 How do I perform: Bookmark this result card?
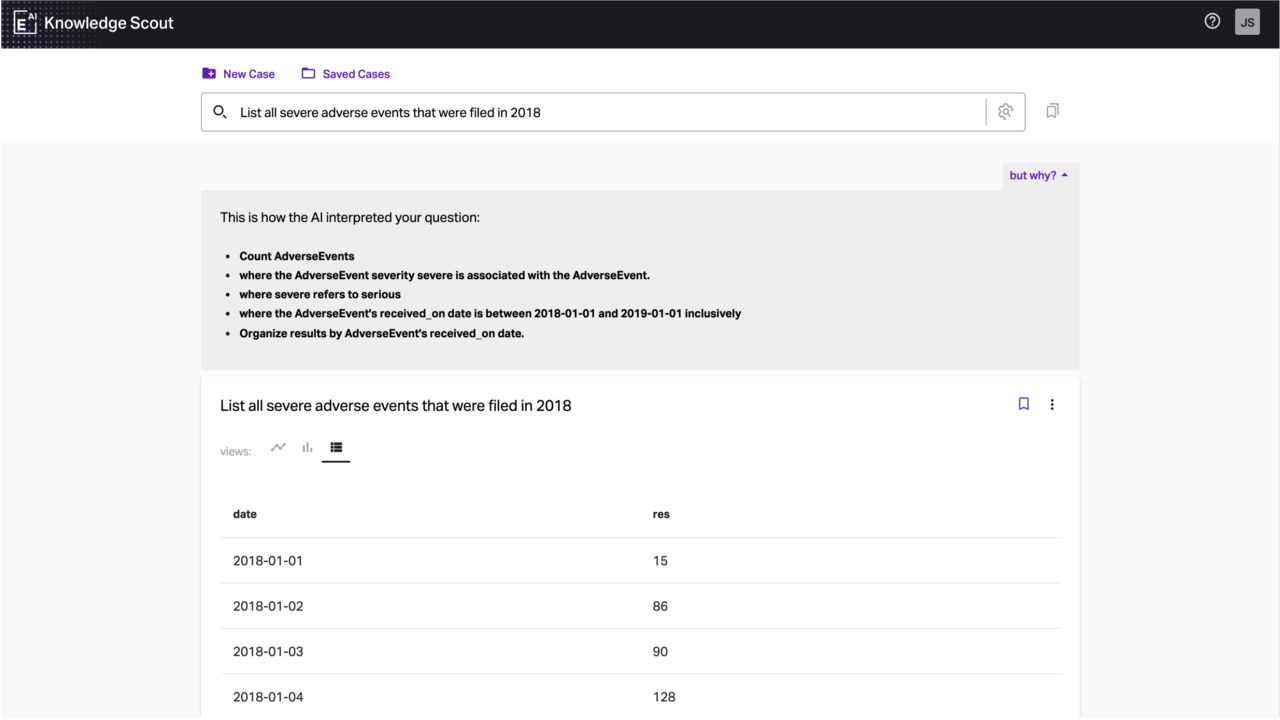click(x=1023, y=404)
